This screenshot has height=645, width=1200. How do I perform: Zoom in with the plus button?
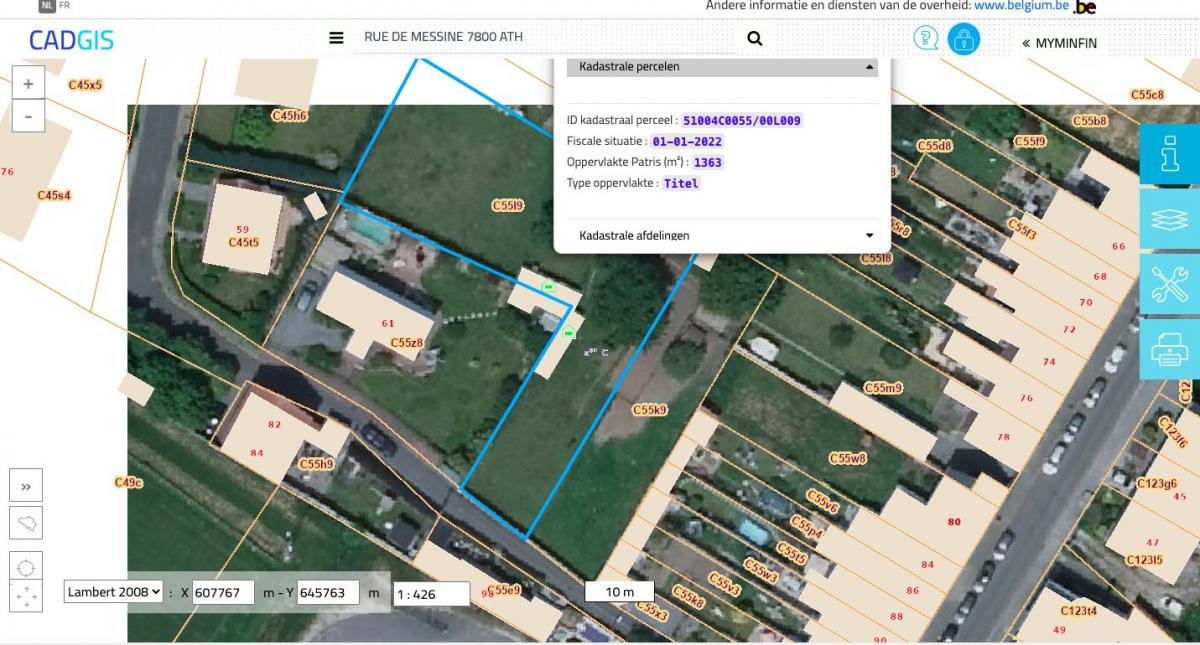click(x=28, y=85)
